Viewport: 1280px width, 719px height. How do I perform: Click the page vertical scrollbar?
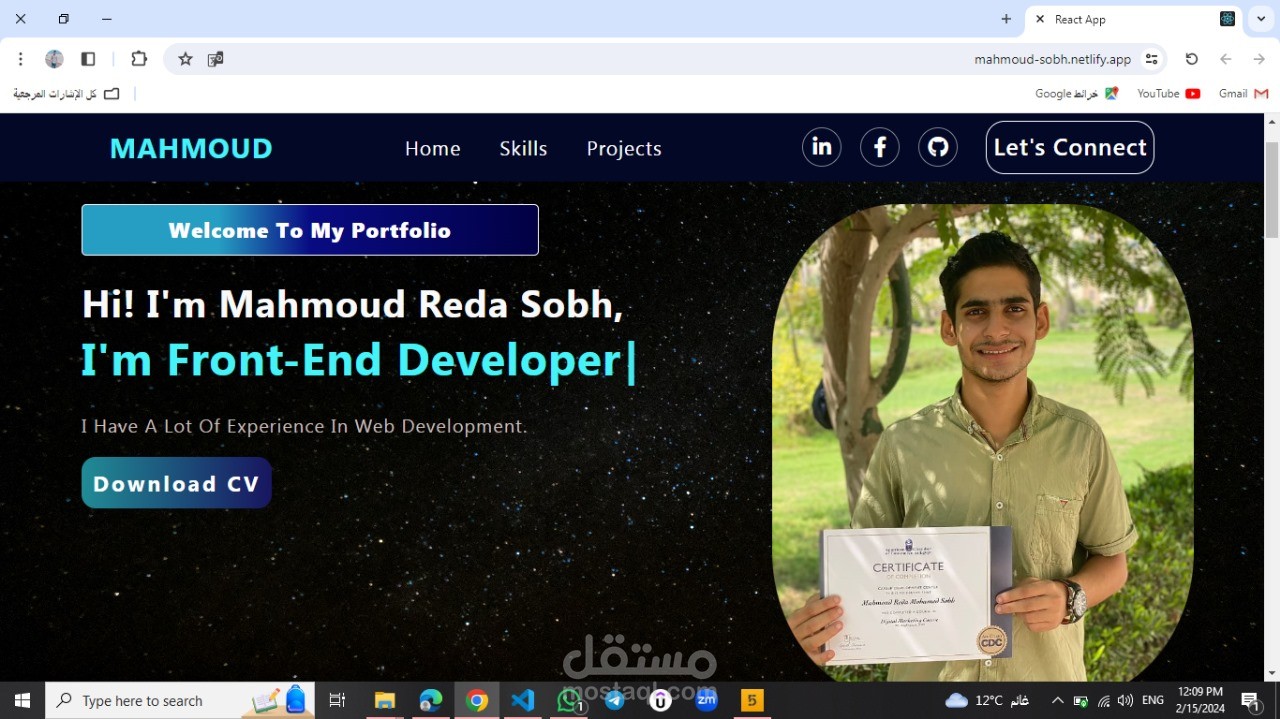click(1272, 190)
